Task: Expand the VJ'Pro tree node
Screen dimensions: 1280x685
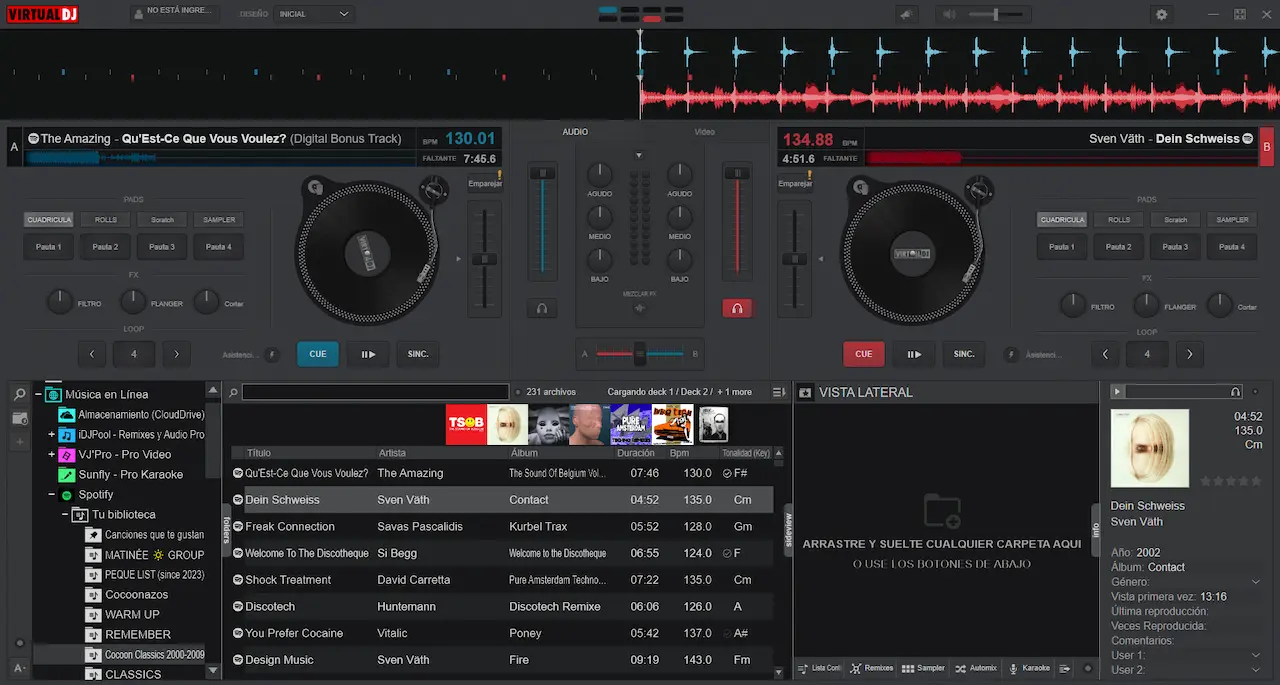Action: pyautogui.click(x=51, y=455)
